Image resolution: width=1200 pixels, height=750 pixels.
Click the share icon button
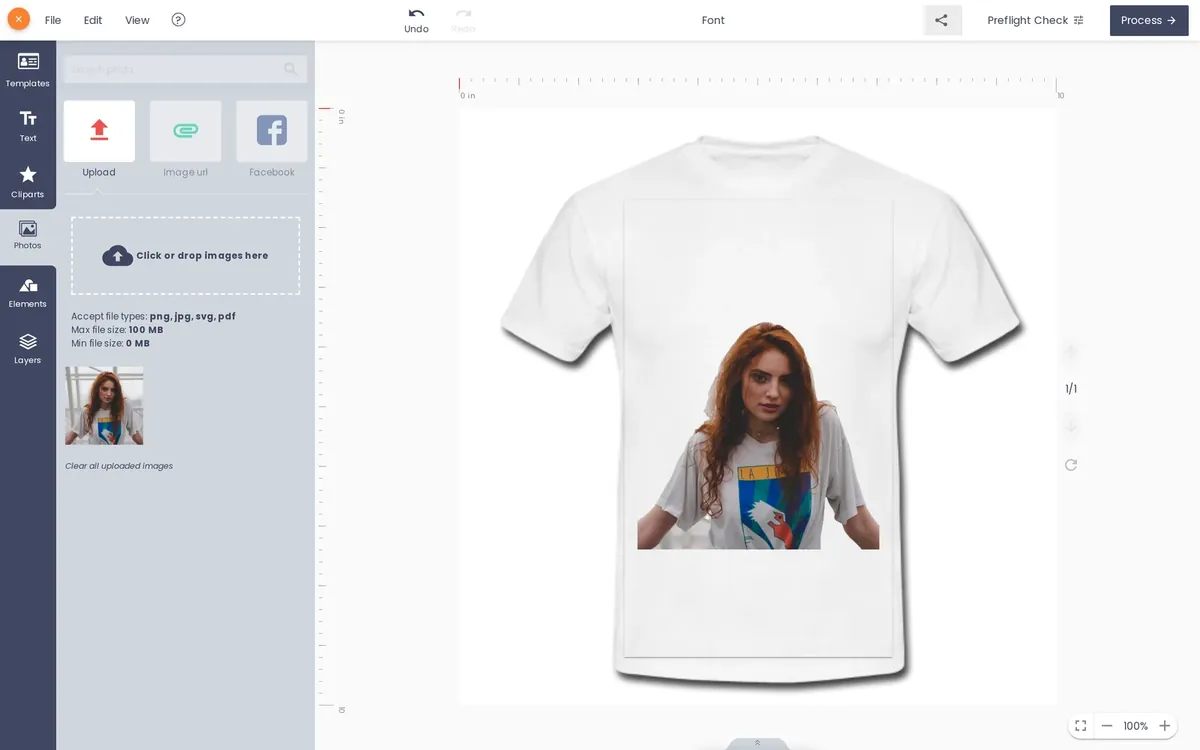[942, 20]
